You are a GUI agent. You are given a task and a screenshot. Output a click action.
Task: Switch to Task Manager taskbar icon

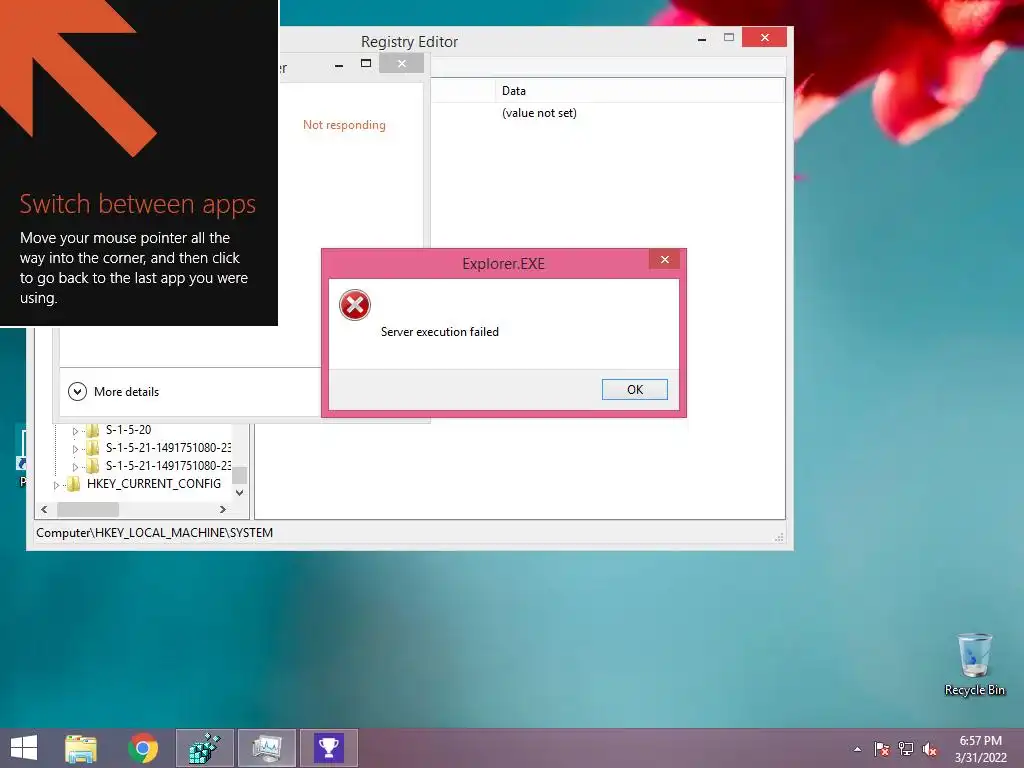click(x=267, y=748)
